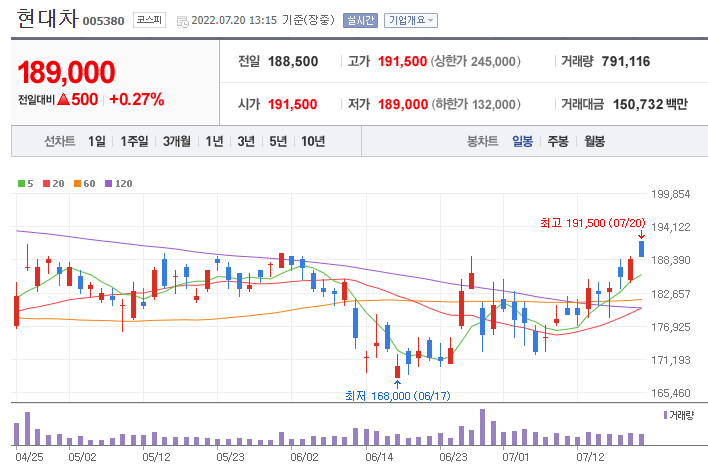Click the 06/02 date axis label
This screenshot has height=469, width=708.
(304, 457)
